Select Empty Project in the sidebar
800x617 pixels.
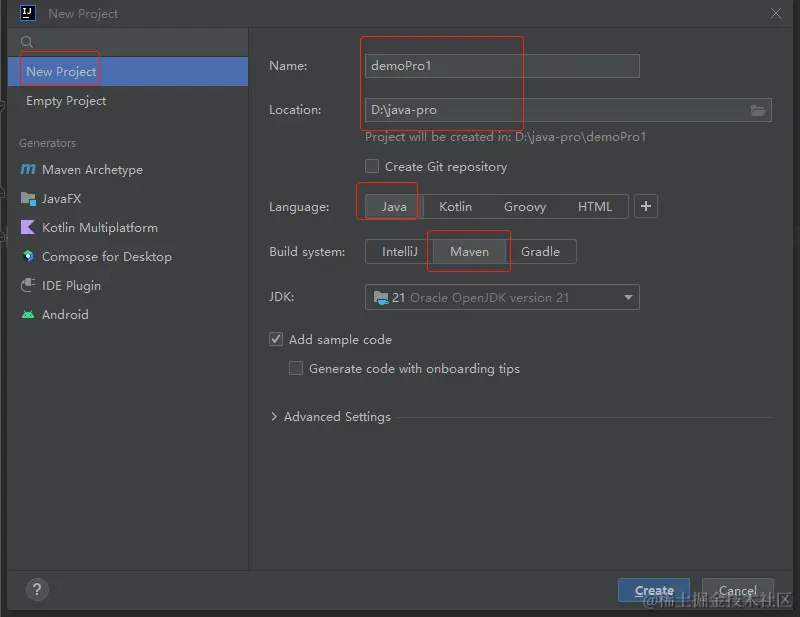point(128,101)
